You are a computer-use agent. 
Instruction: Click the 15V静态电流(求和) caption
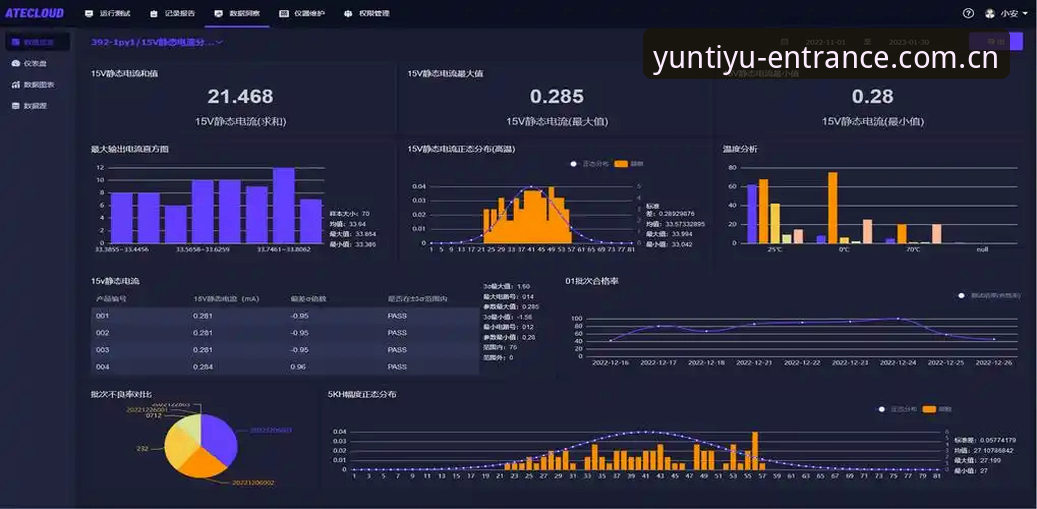click(x=241, y=122)
